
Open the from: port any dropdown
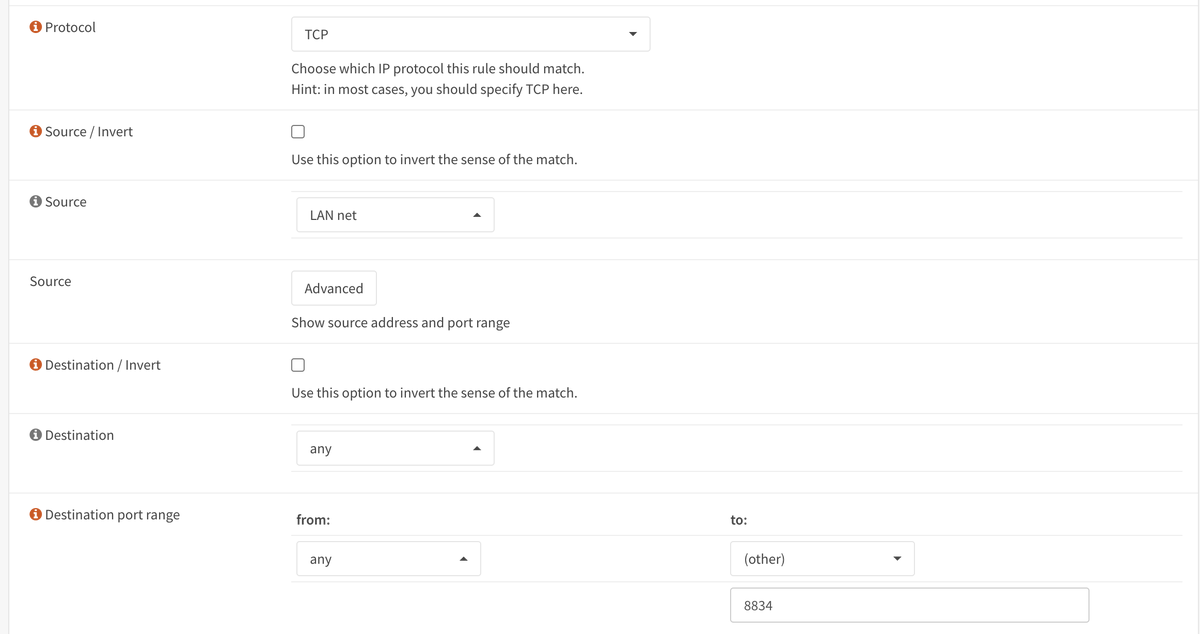(x=388, y=559)
